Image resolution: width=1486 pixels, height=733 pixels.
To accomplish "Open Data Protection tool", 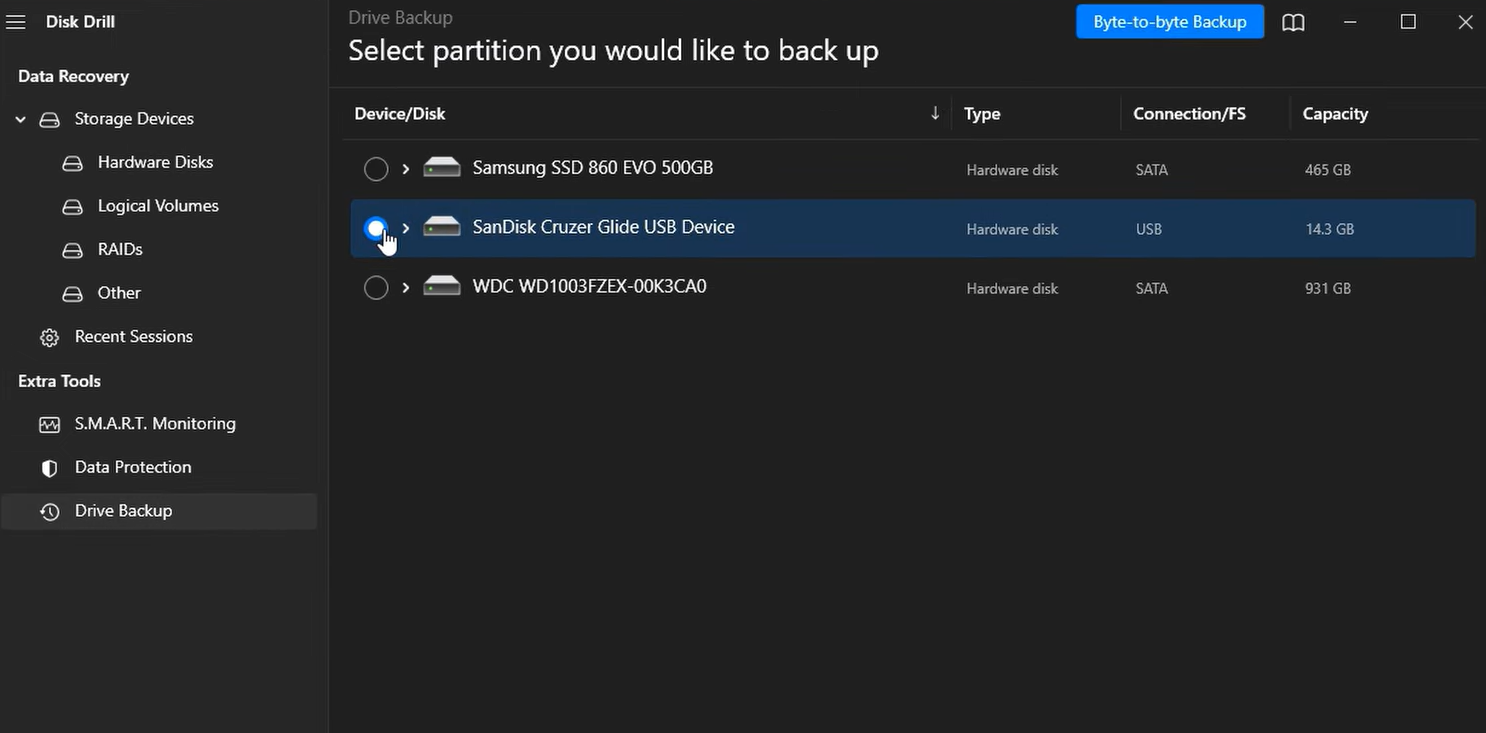I will click(133, 467).
